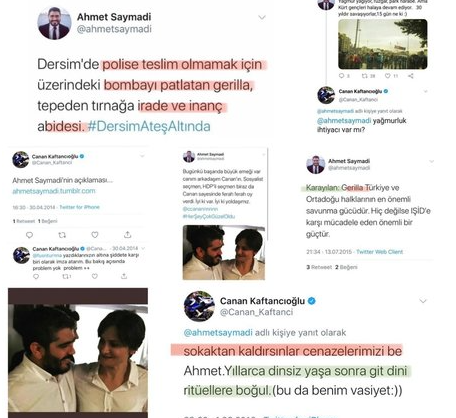Screen dimensions: 456x418
Task: Share the ahmetsaymadi.tumblr.com tweet via the upload icon
Action: click(x=127, y=235)
